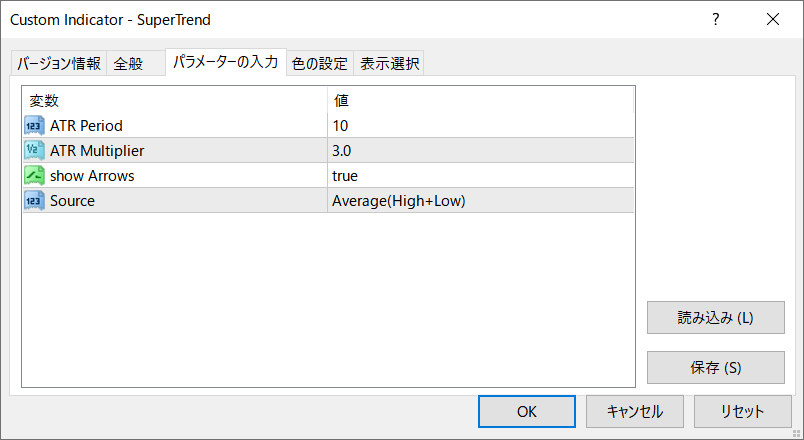Click the ATR Period integer type icon
The height and width of the screenshot is (440, 804).
tap(34, 125)
